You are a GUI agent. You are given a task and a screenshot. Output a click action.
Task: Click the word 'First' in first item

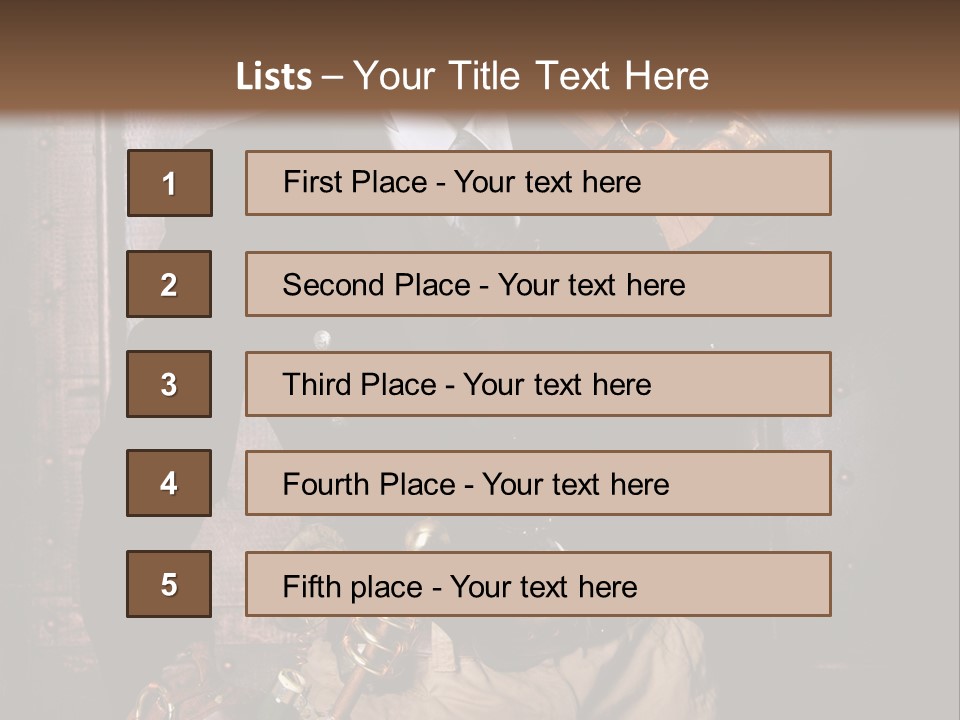311,182
